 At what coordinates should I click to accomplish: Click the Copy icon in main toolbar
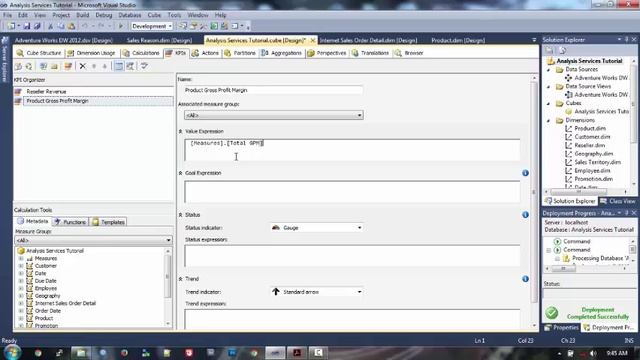tap(60, 26)
